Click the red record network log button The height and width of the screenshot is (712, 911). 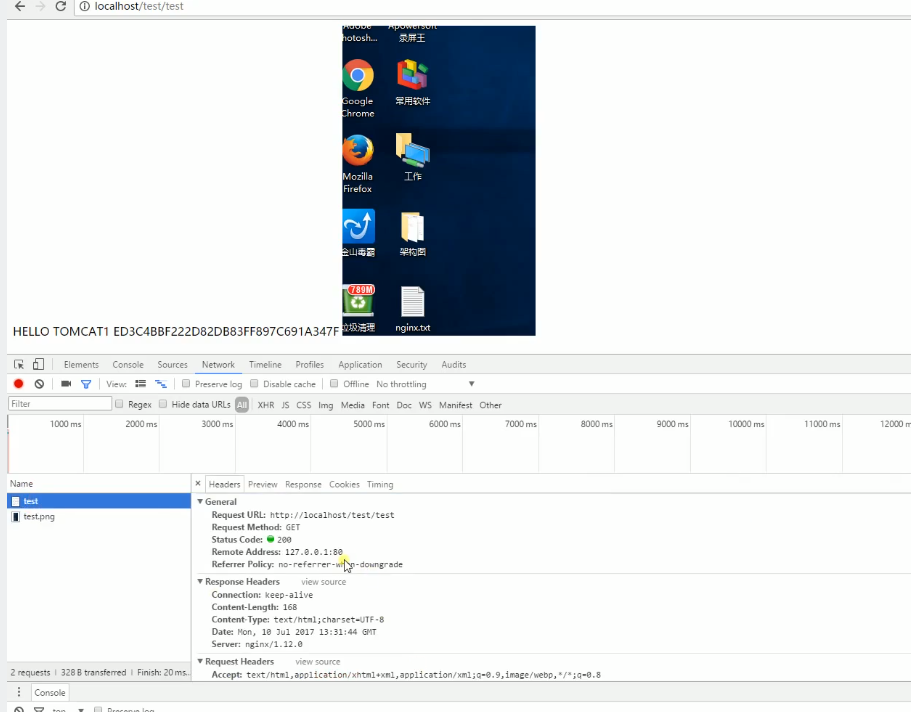tap(19, 384)
